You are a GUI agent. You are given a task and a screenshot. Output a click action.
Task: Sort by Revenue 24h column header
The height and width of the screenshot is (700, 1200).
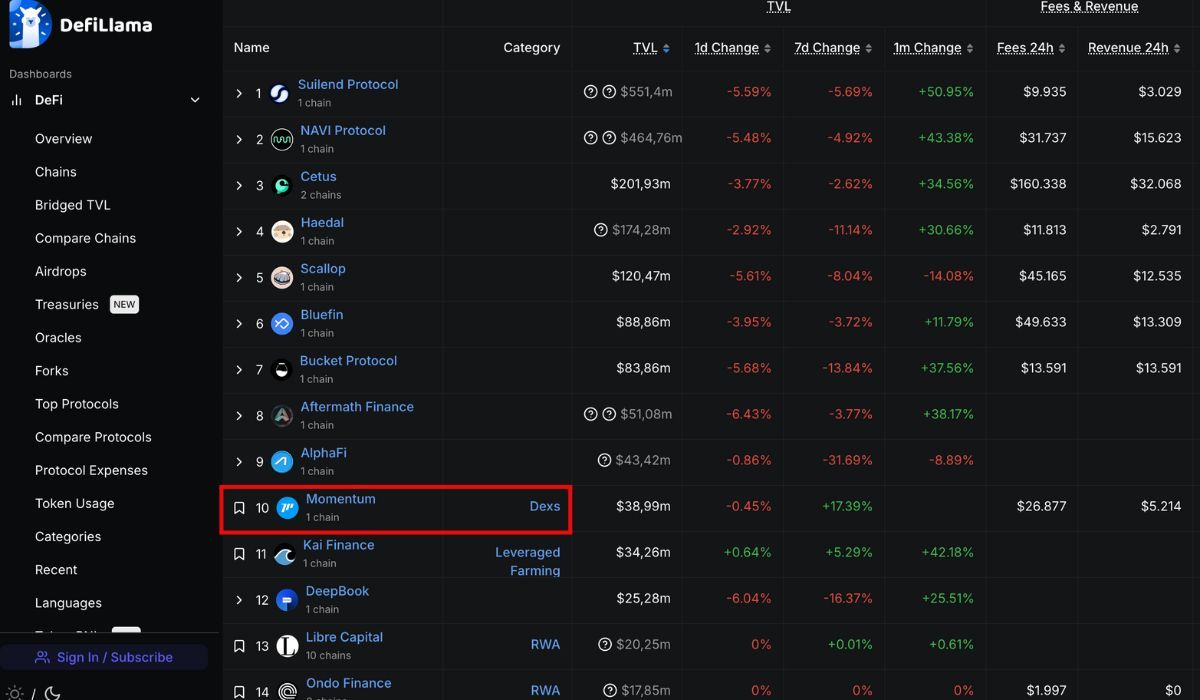(1134, 48)
